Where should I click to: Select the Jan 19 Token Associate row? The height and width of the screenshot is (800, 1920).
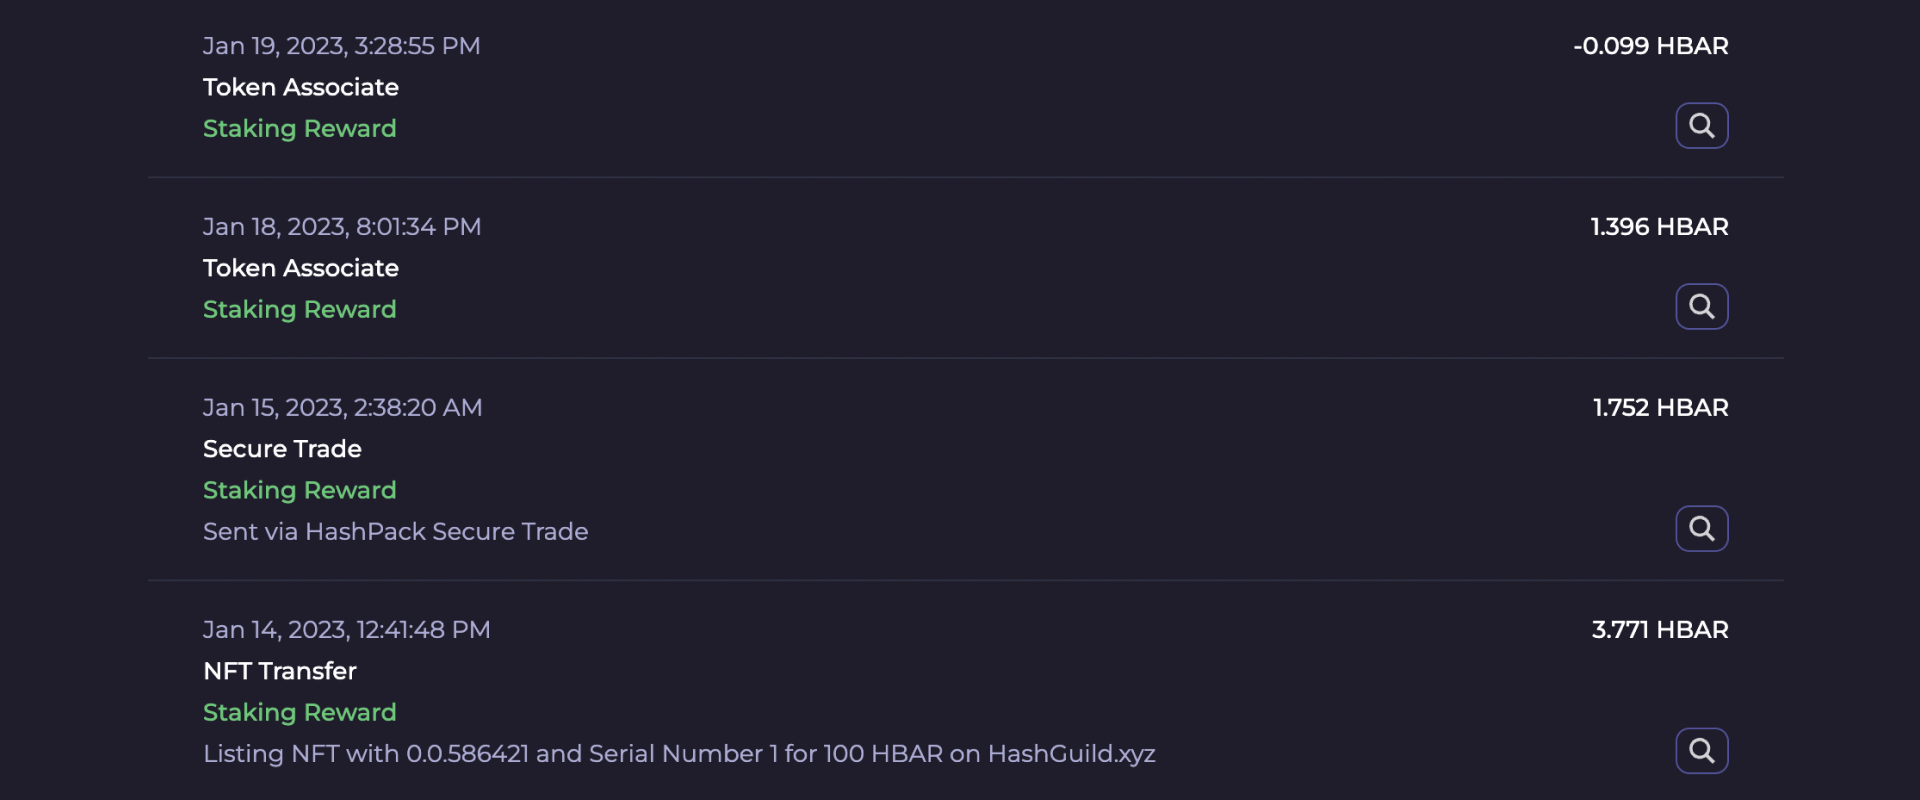[300, 87]
